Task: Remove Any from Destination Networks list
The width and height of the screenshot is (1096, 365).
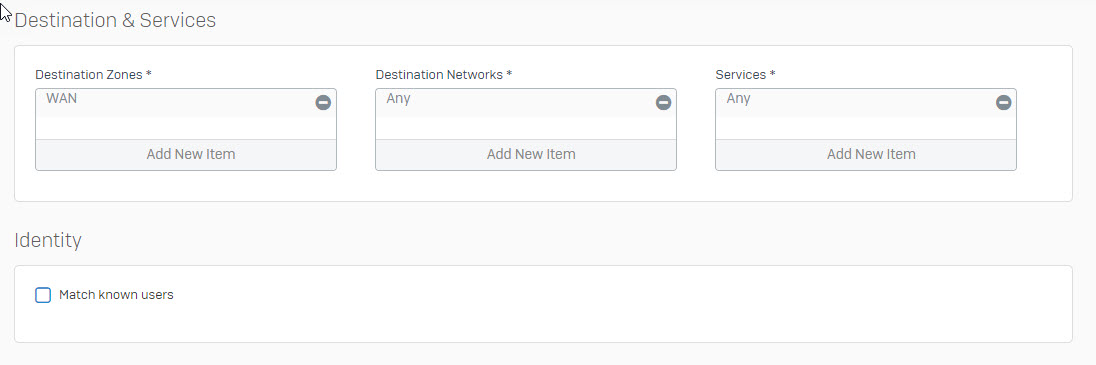Action: tap(663, 103)
